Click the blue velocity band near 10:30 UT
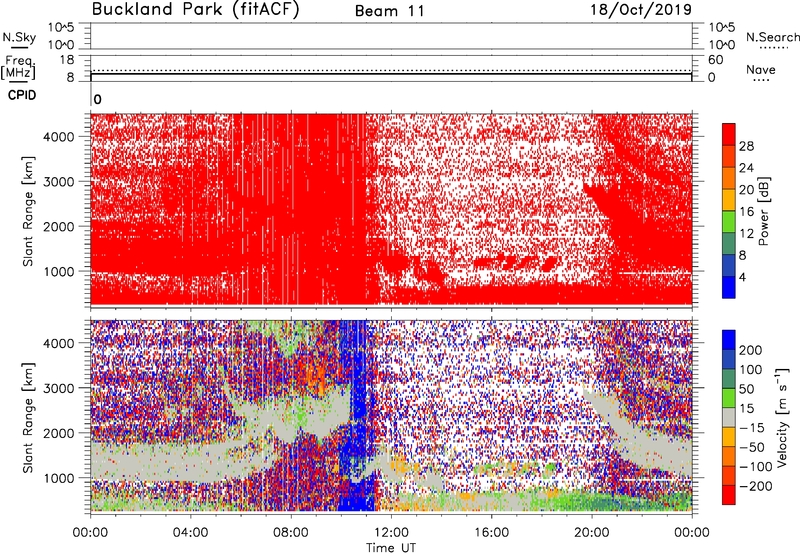800x554 pixels. (x=358, y=416)
